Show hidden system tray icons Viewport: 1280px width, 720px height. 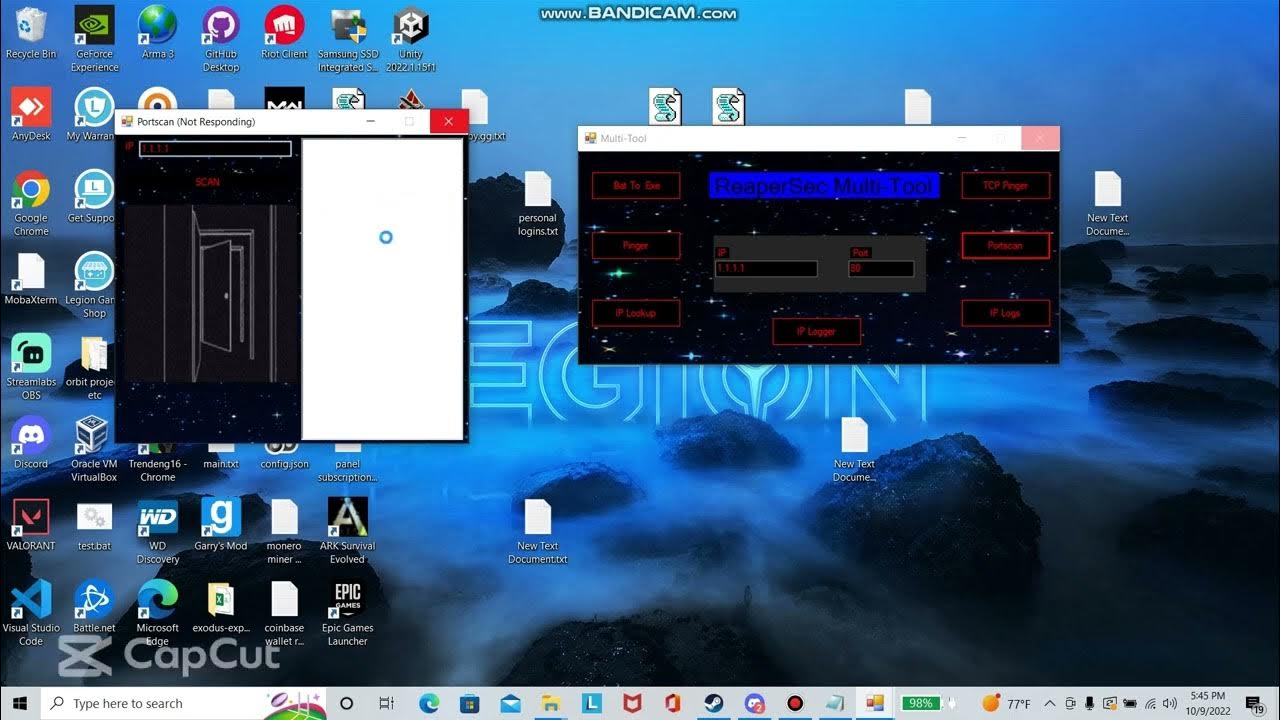click(x=1050, y=703)
